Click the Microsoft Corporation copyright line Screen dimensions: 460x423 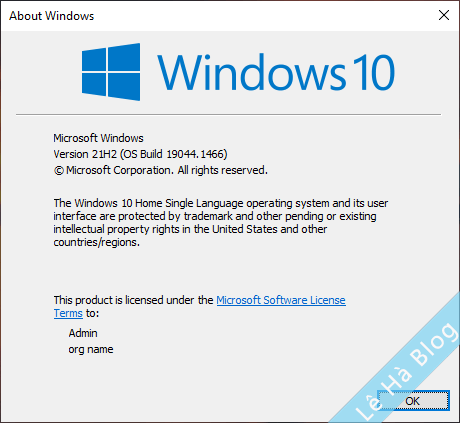[161, 170]
